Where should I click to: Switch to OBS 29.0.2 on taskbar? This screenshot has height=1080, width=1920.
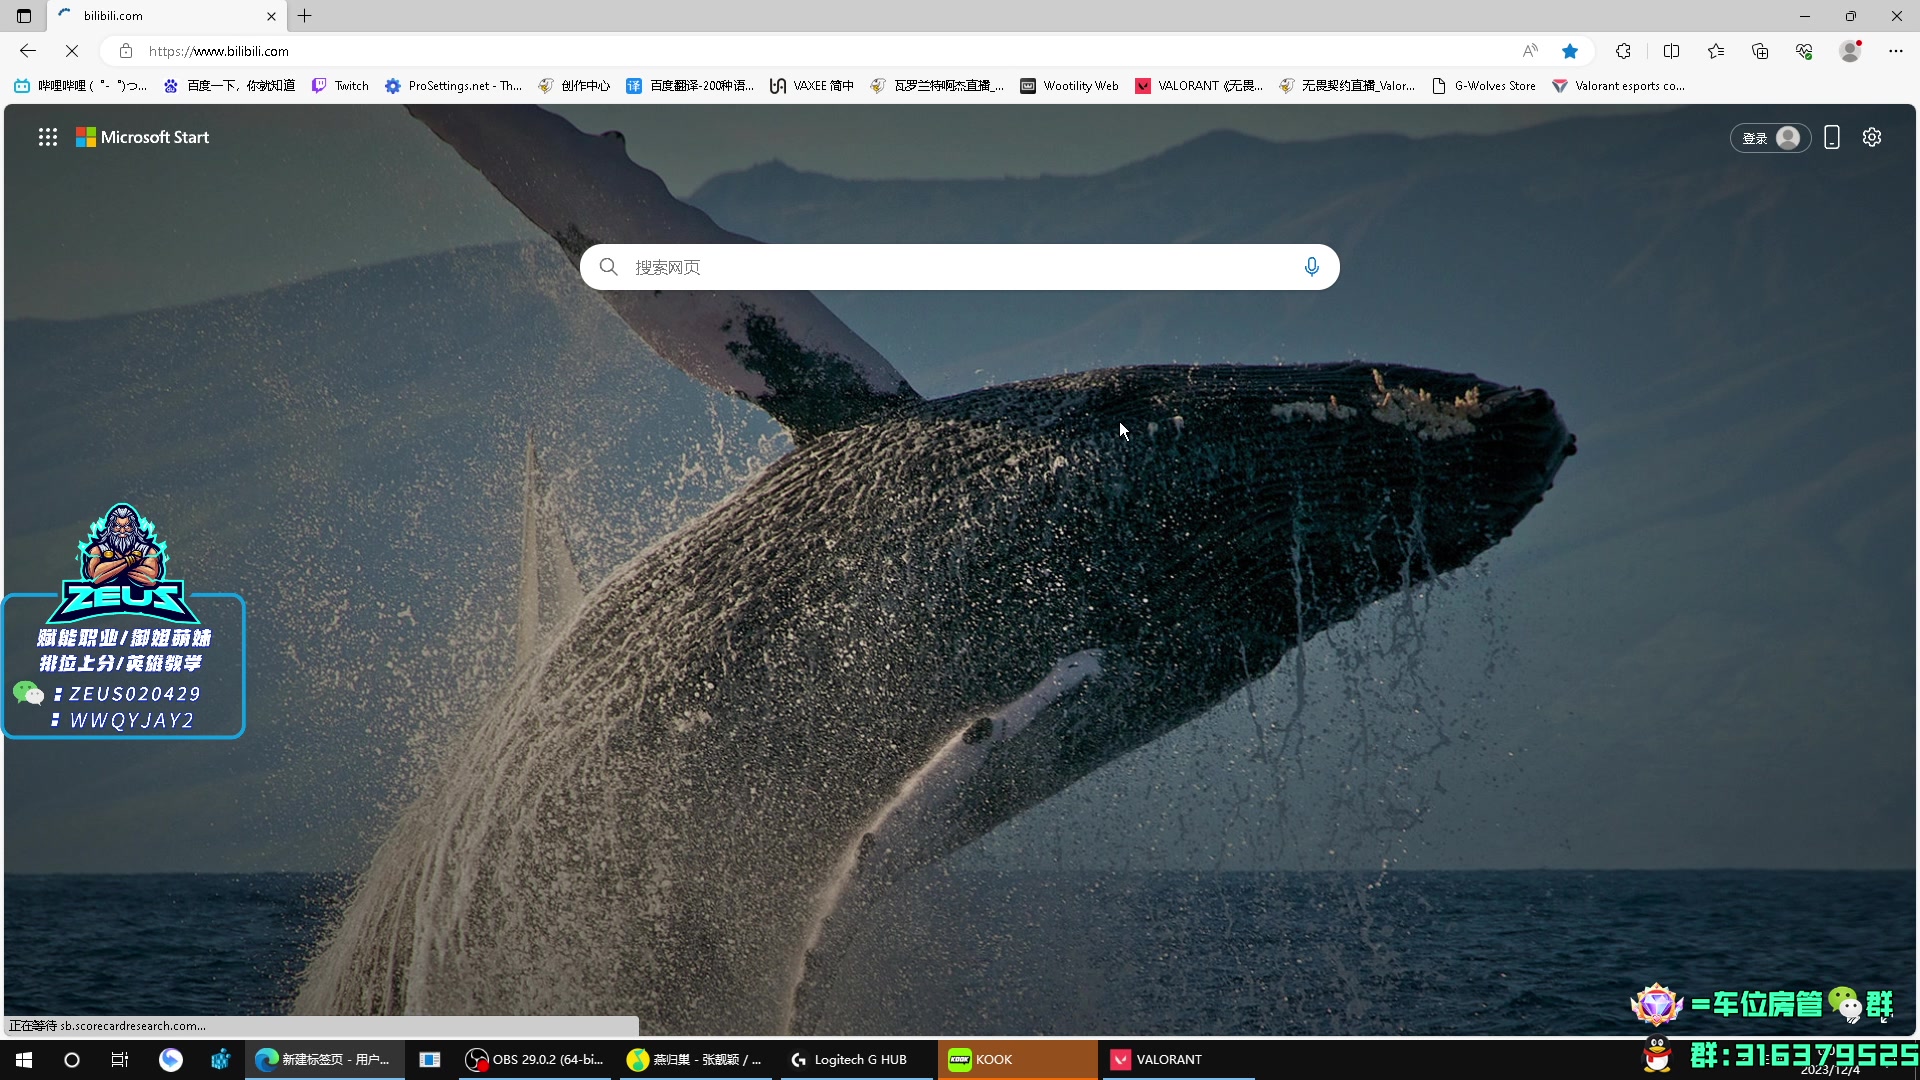[536, 1060]
